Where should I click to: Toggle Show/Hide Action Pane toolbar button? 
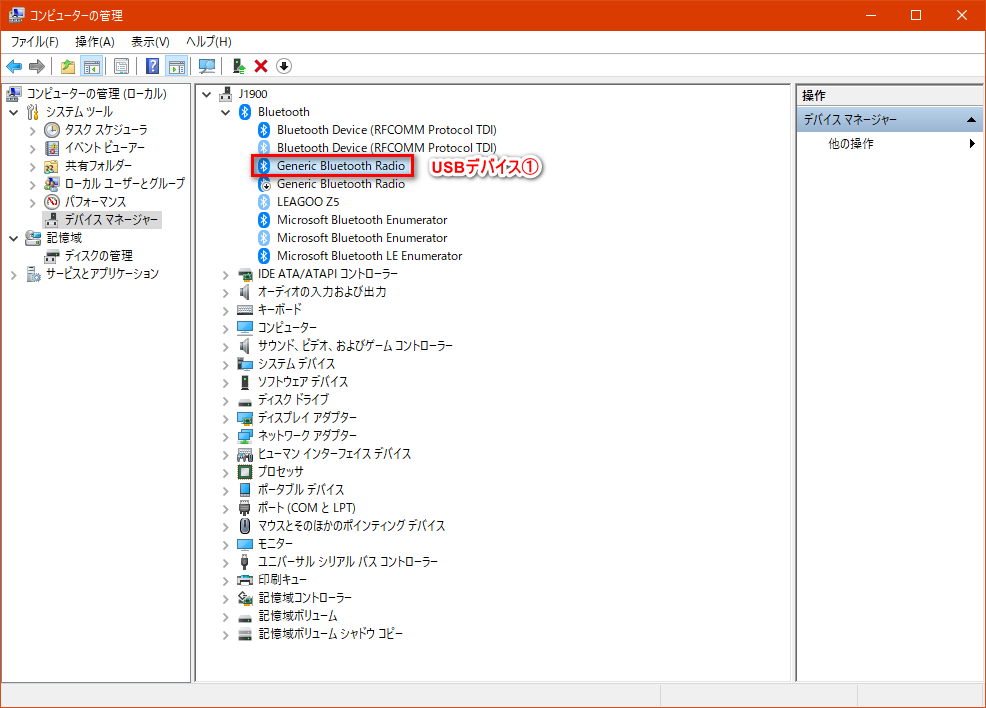point(177,66)
